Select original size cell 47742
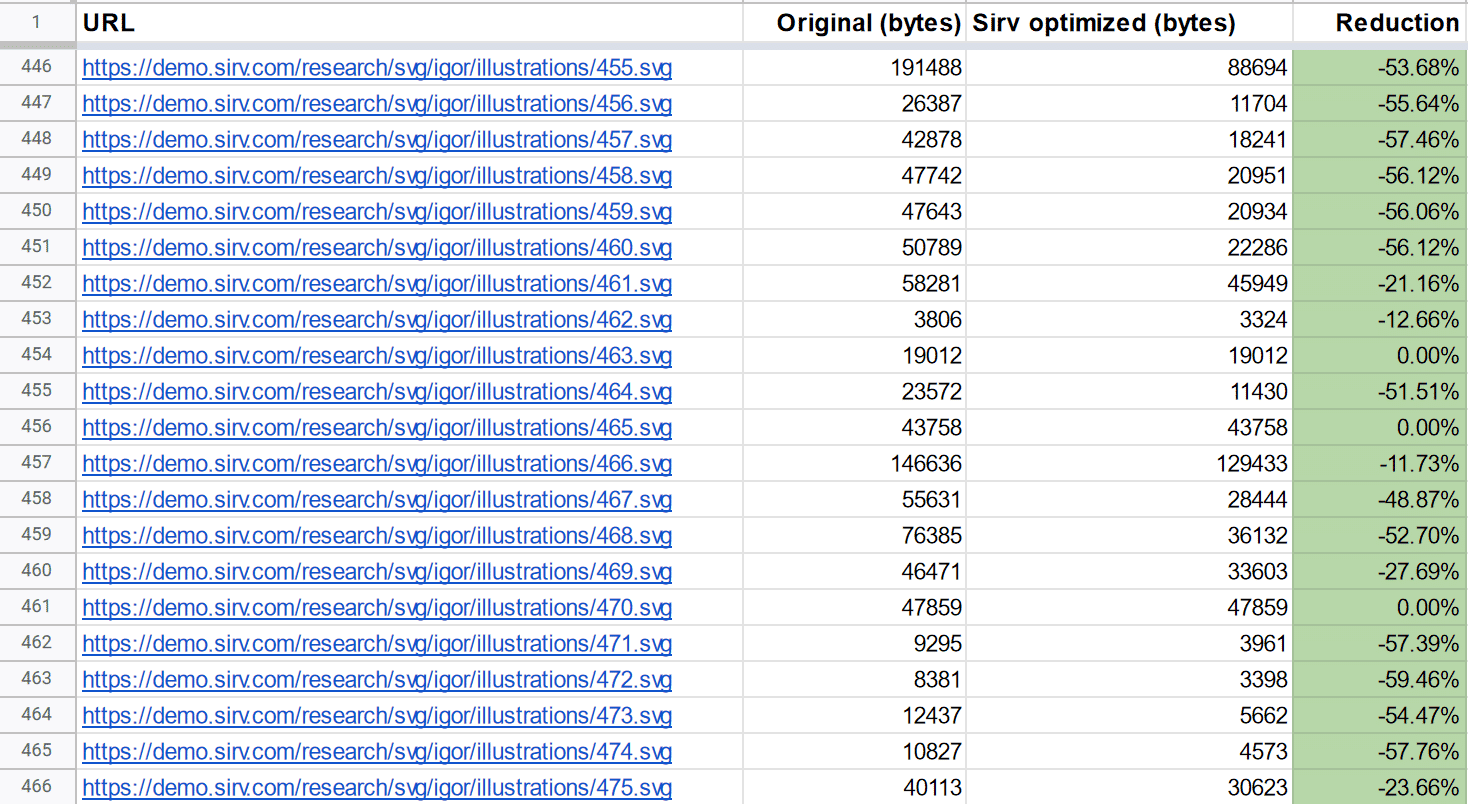The width and height of the screenshot is (1468, 804). [854, 176]
